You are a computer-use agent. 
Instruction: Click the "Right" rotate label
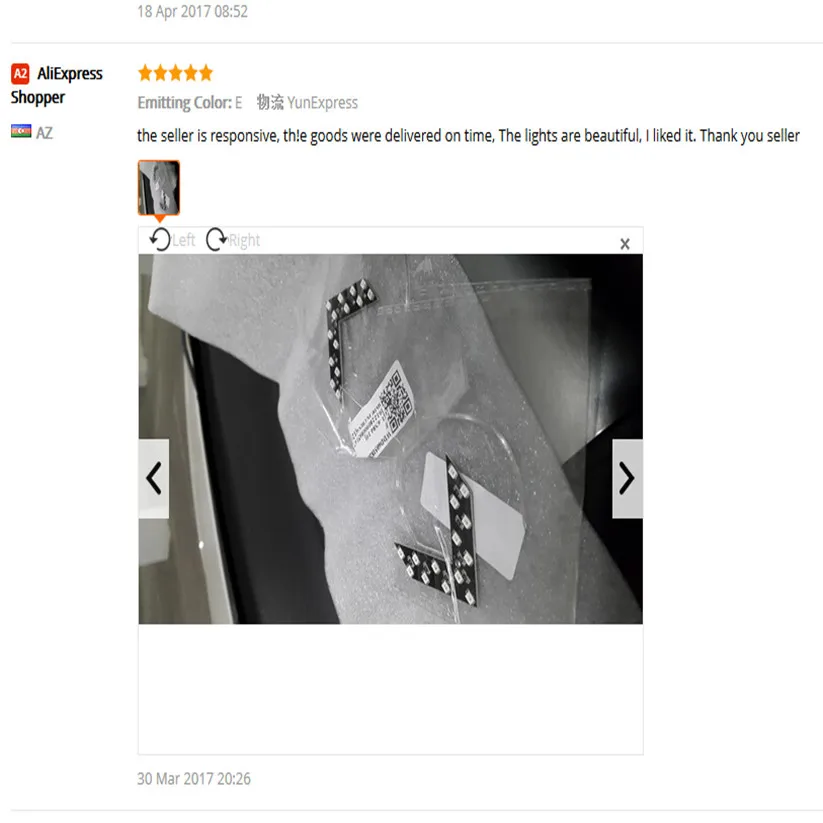pos(244,240)
